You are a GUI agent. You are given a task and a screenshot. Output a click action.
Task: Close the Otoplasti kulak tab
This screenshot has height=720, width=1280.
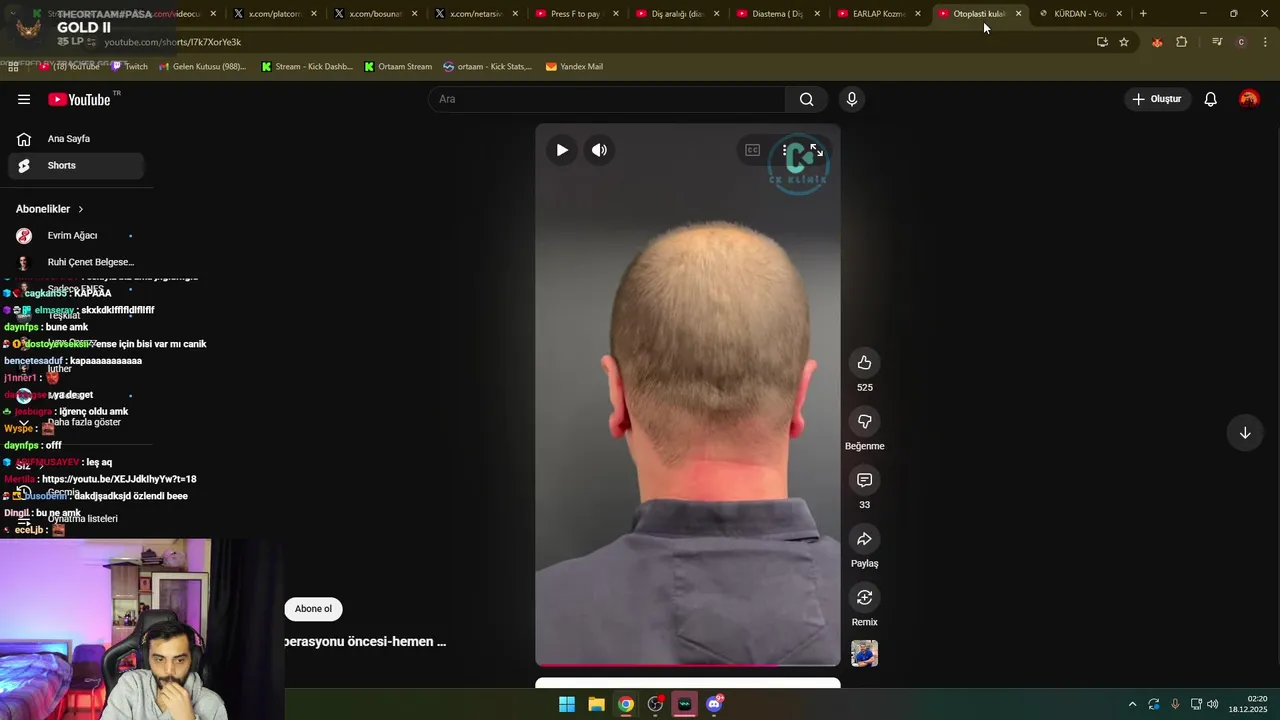tap(1018, 14)
